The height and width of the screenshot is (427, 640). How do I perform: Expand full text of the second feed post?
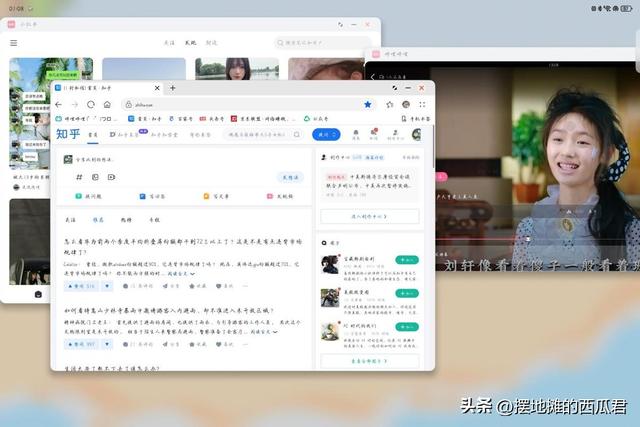[x=264, y=332]
